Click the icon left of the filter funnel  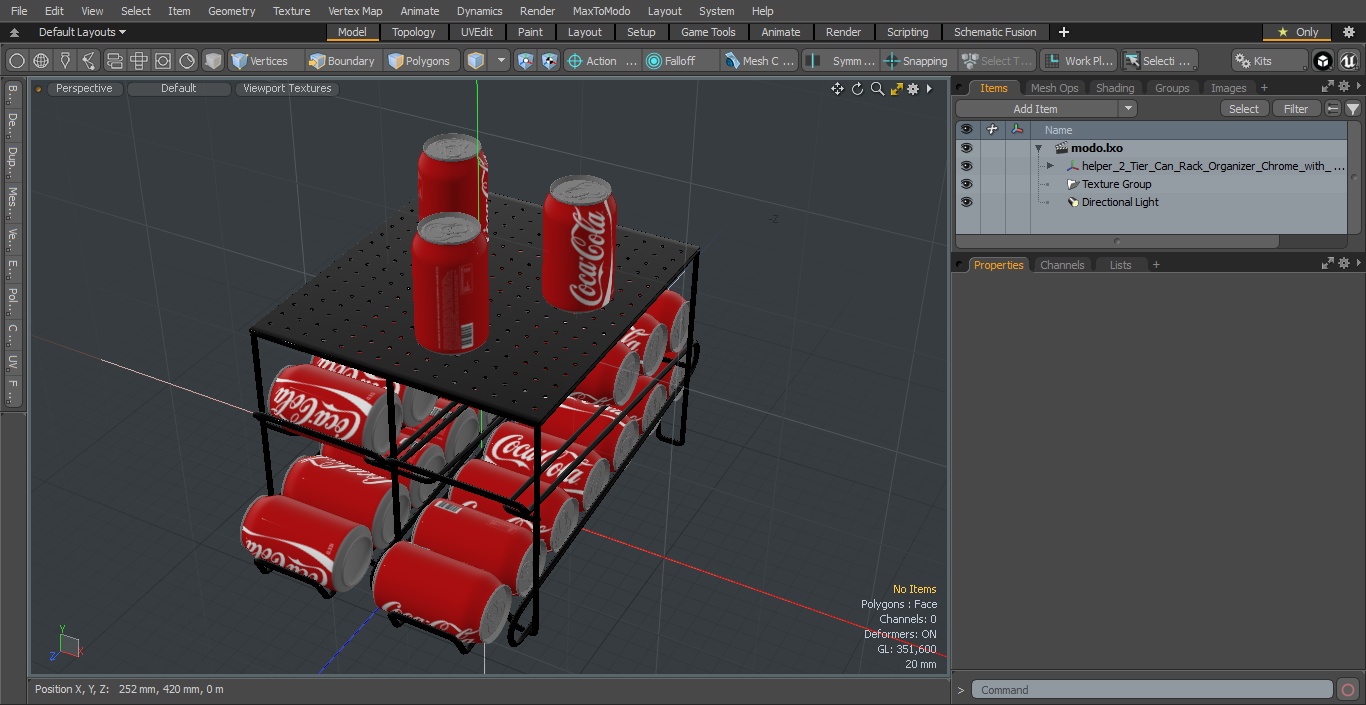[1333, 109]
